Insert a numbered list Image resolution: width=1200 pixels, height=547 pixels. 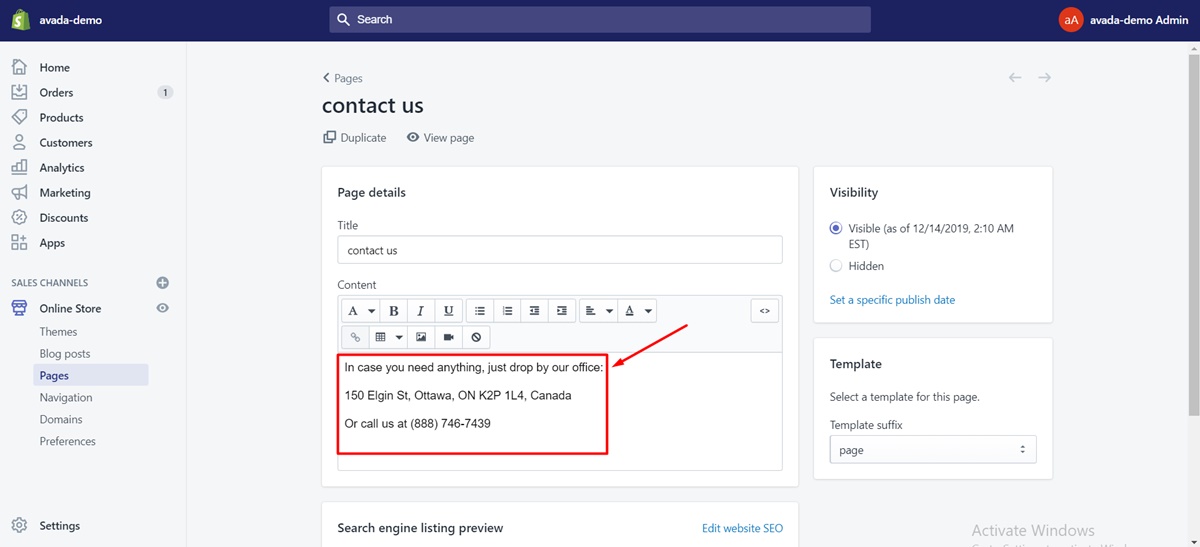click(507, 311)
